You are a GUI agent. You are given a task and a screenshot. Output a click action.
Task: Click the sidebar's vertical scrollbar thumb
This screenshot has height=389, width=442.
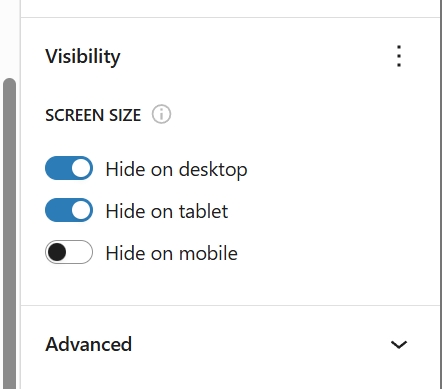[9, 233]
